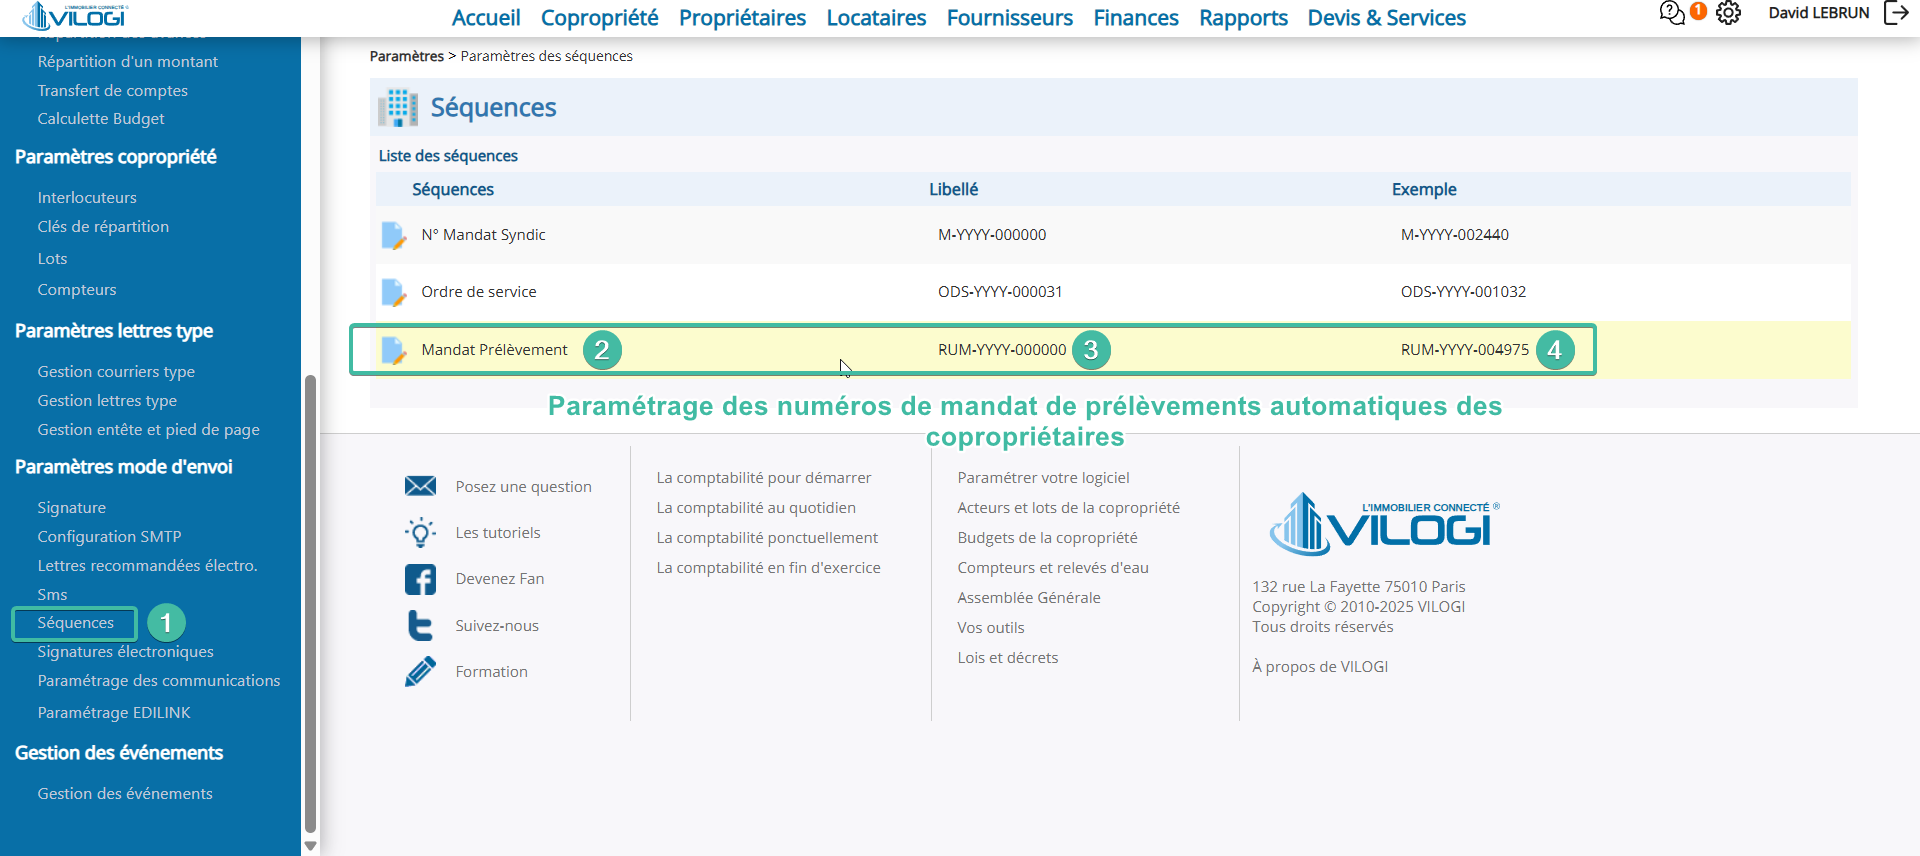Open the Accueil menu
Viewport: 1920px width, 856px height.
coord(486,18)
